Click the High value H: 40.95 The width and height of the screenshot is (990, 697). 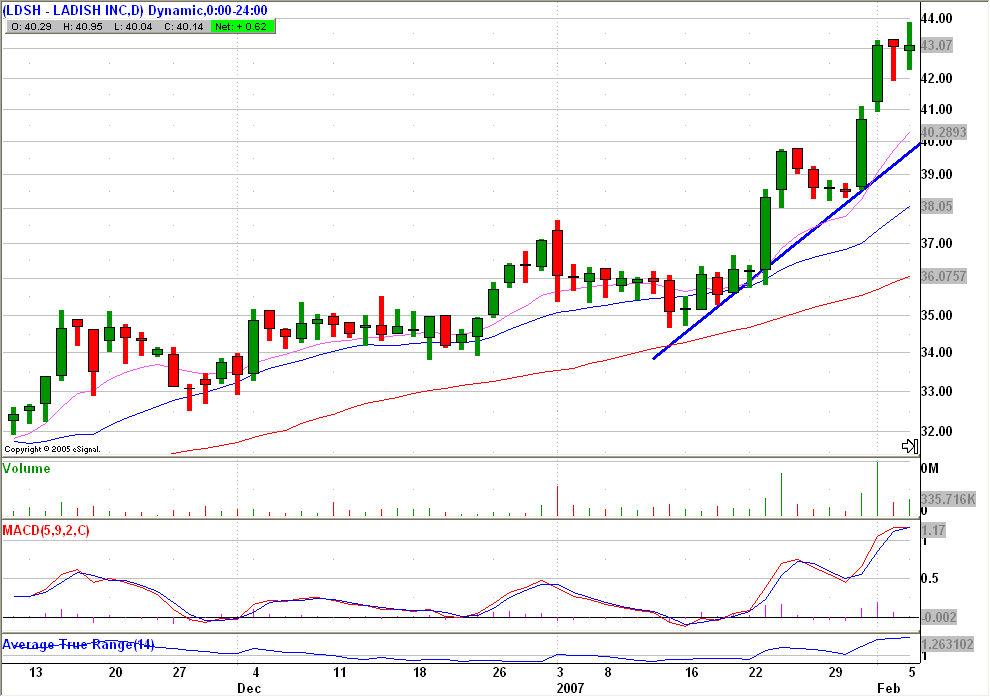coord(83,27)
